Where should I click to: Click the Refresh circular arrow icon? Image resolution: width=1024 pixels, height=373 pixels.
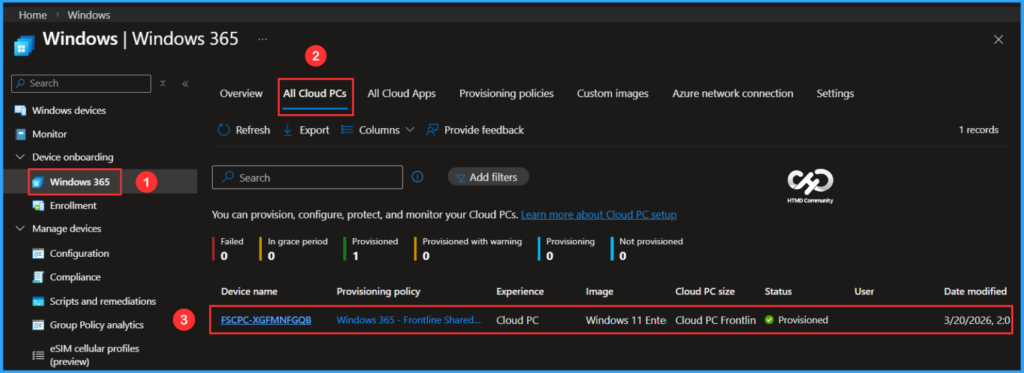click(224, 130)
